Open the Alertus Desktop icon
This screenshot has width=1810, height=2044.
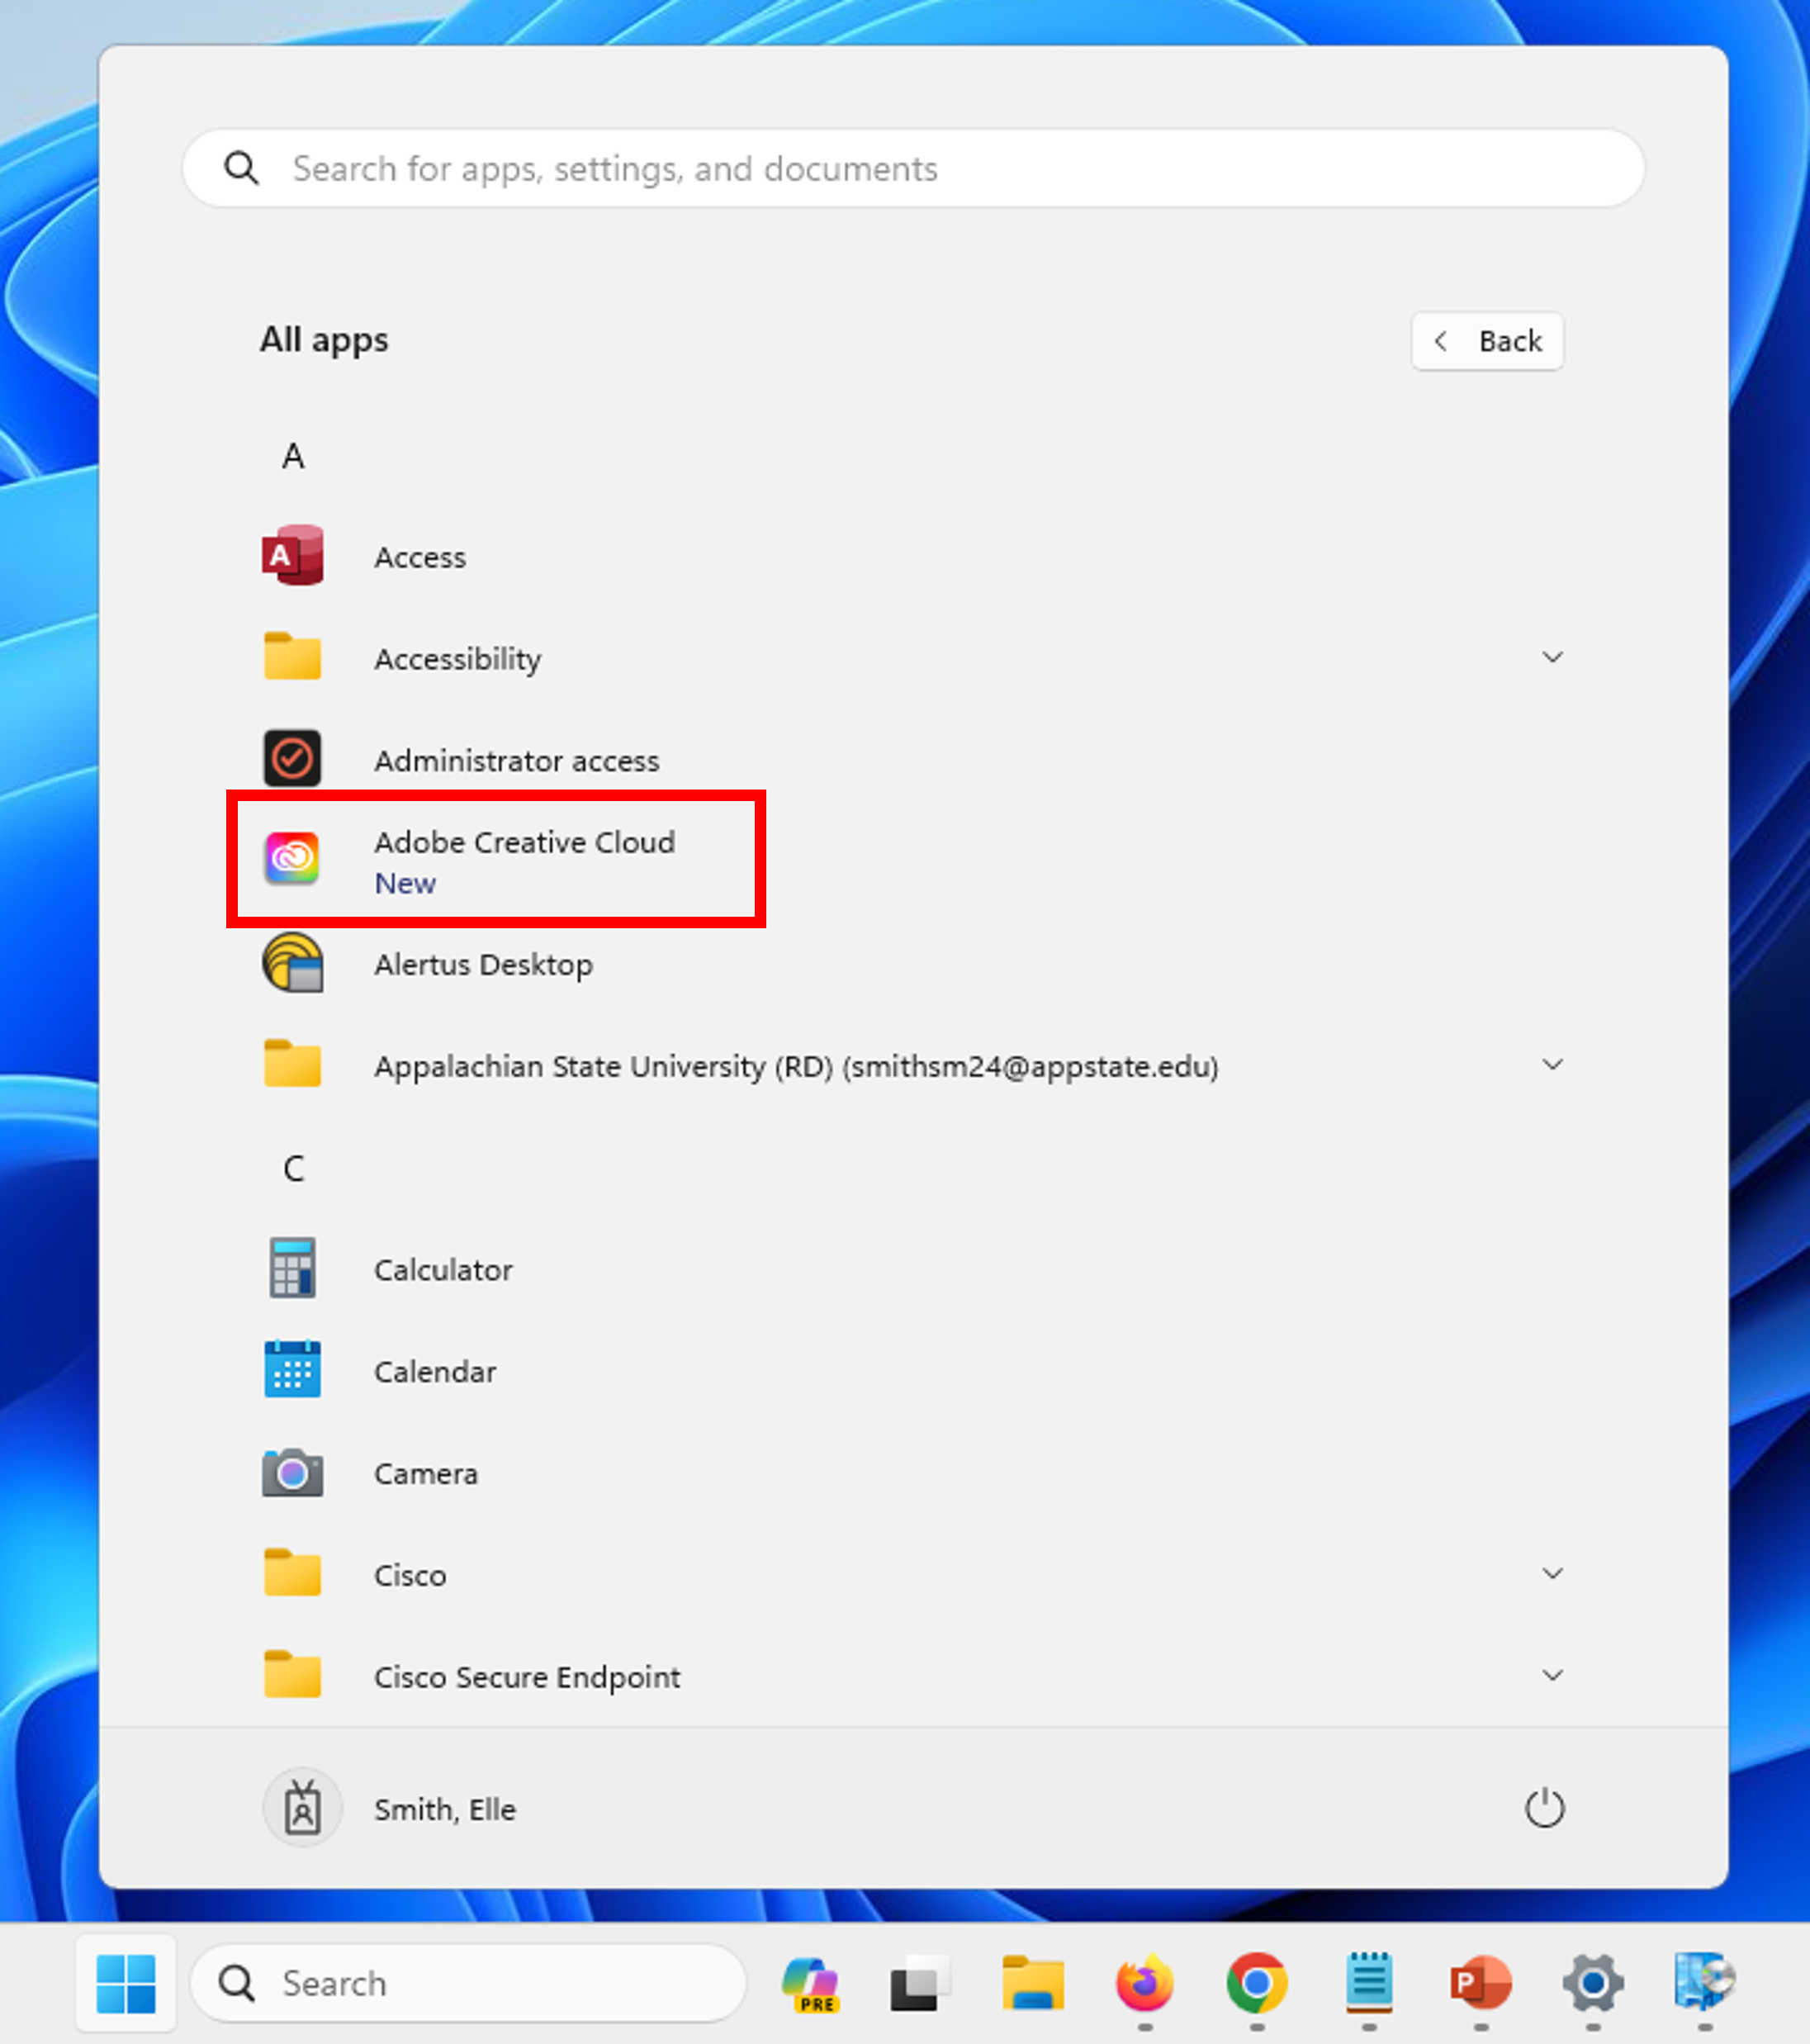(292, 963)
